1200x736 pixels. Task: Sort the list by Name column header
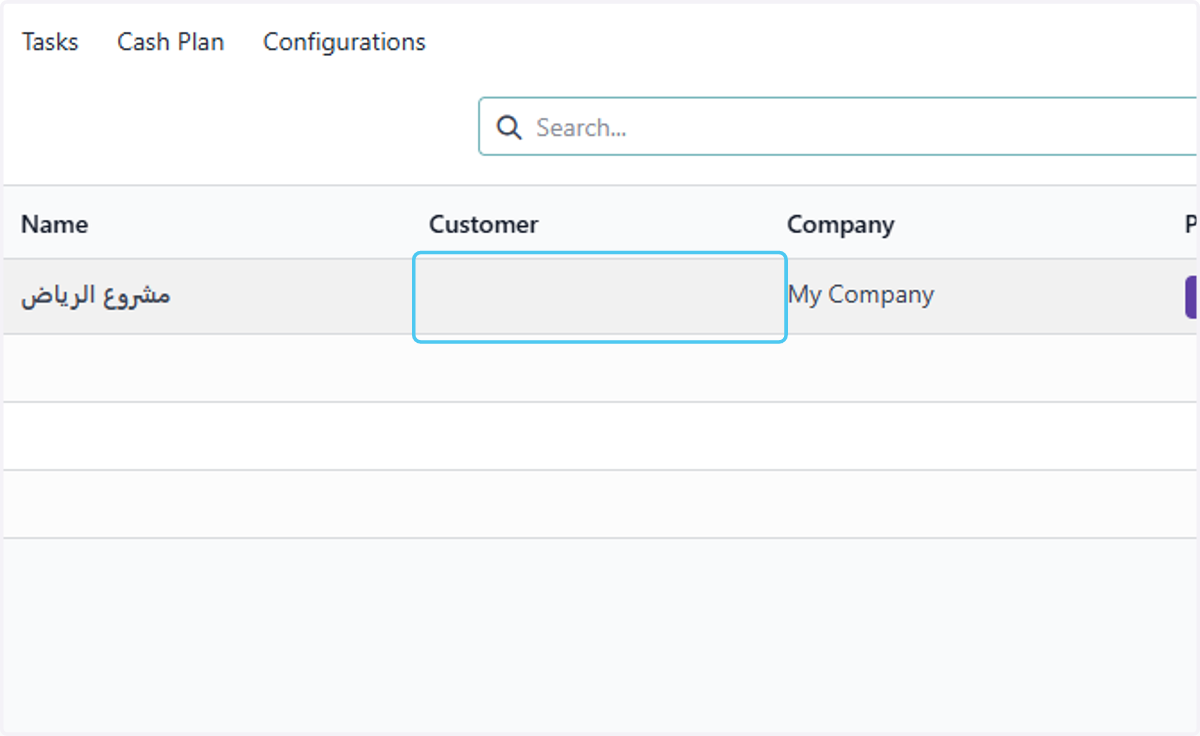point(54,224)
